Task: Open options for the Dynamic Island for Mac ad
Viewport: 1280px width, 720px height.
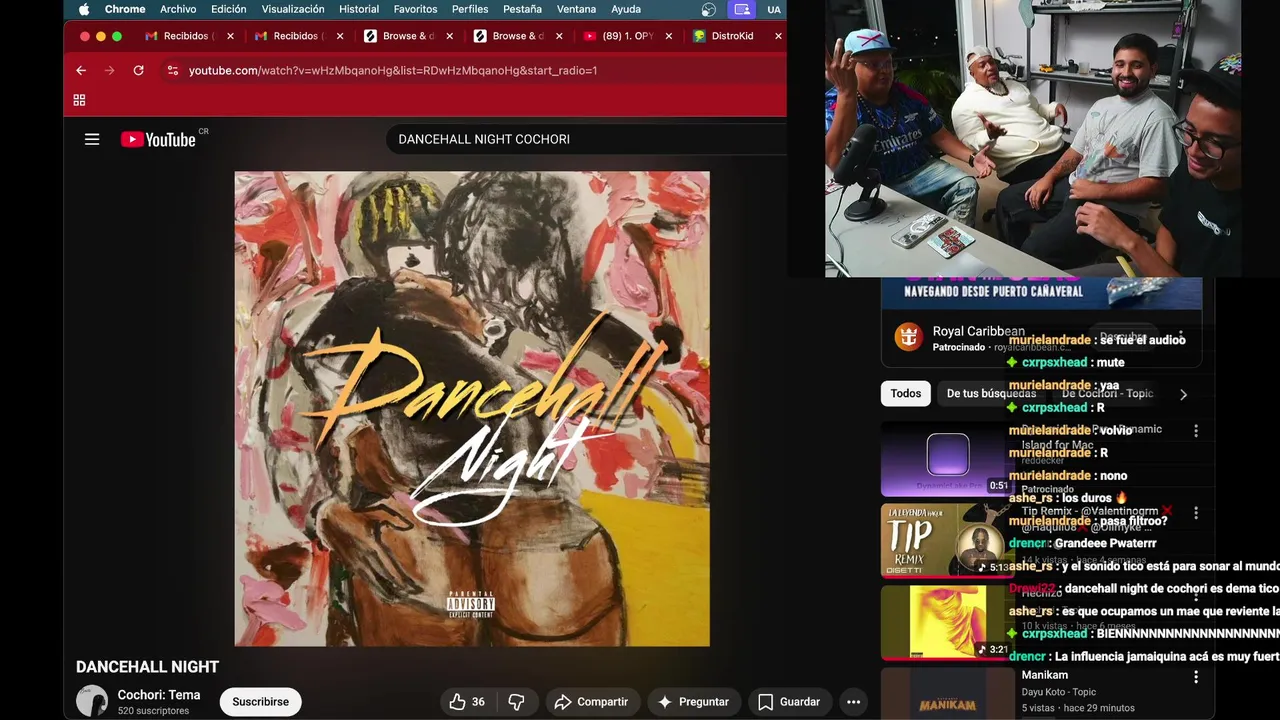Action: [x=1196, y=431]
